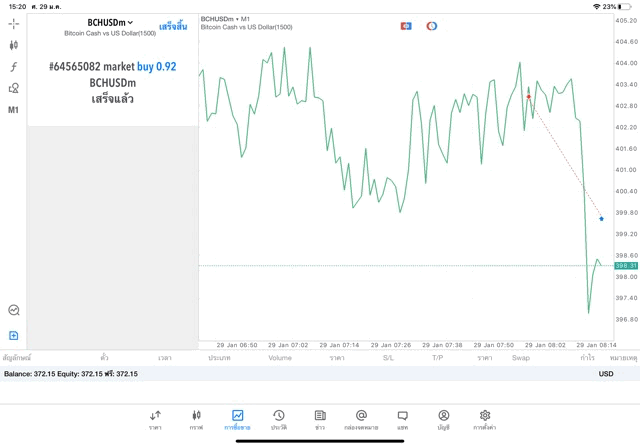Change the M1 timeframe selector
This screenshot has width=640, height=447.
[x=13, y=110]
